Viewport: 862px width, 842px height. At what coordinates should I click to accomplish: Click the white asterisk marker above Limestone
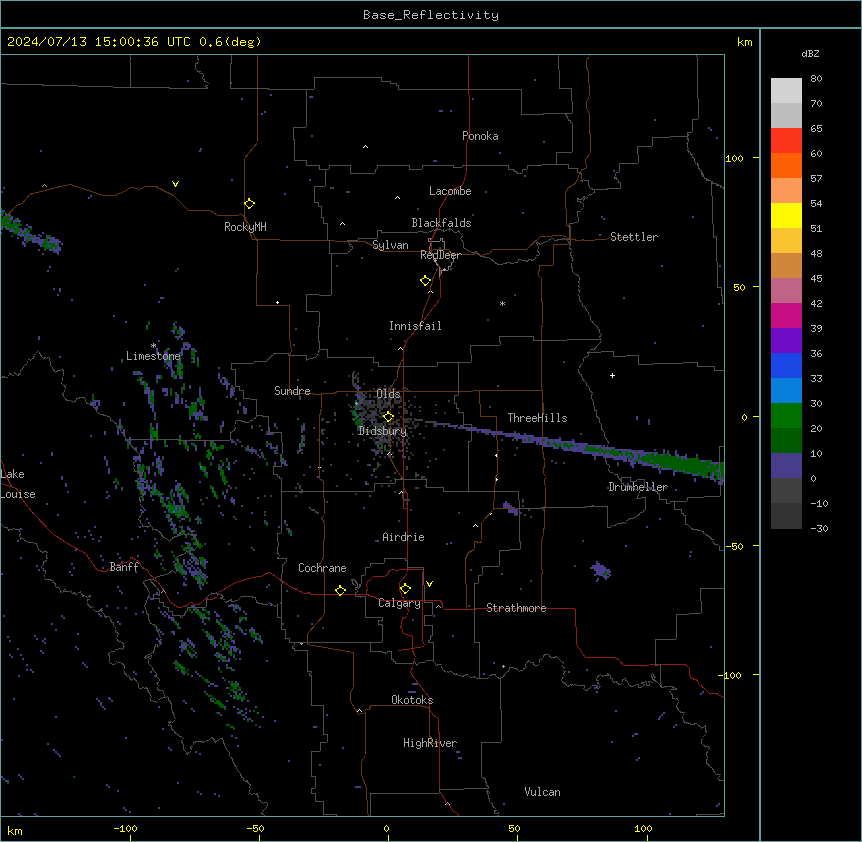click(153, 346)
